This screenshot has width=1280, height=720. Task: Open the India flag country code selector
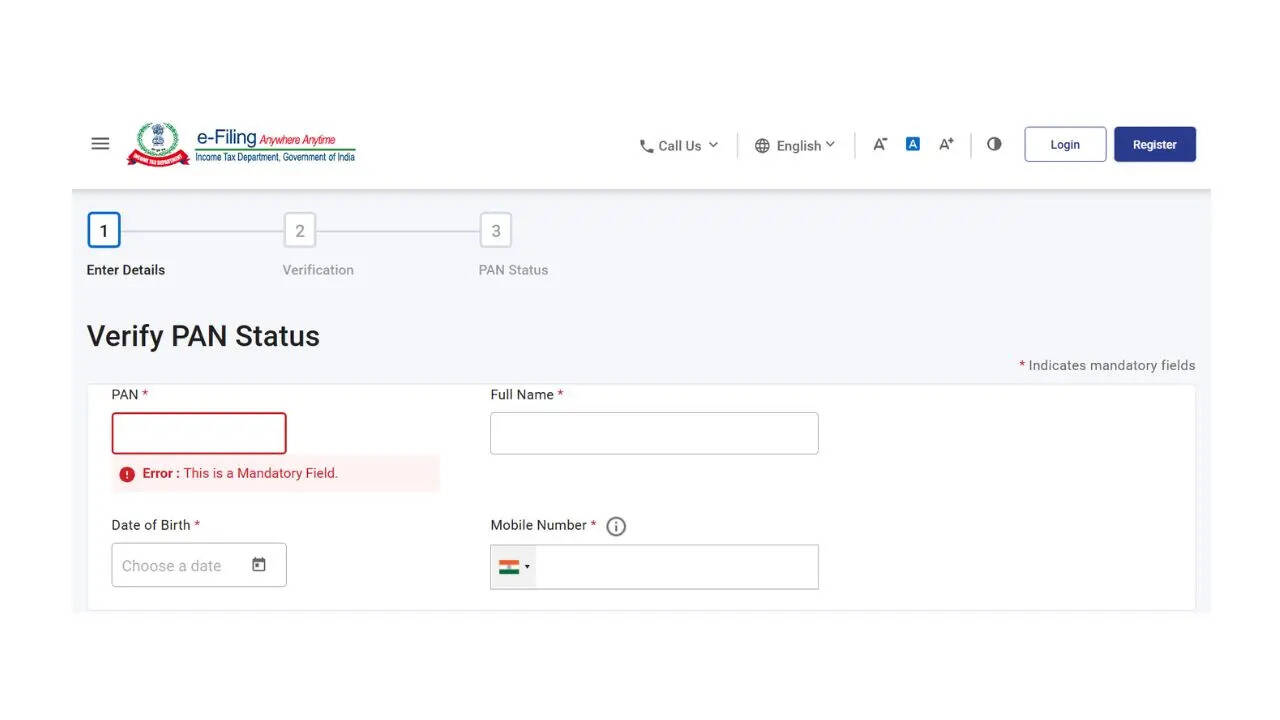(x=514, y=567)
